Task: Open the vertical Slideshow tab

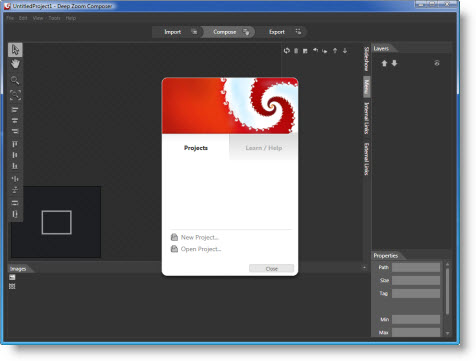Action: click(x=366, y=59)
